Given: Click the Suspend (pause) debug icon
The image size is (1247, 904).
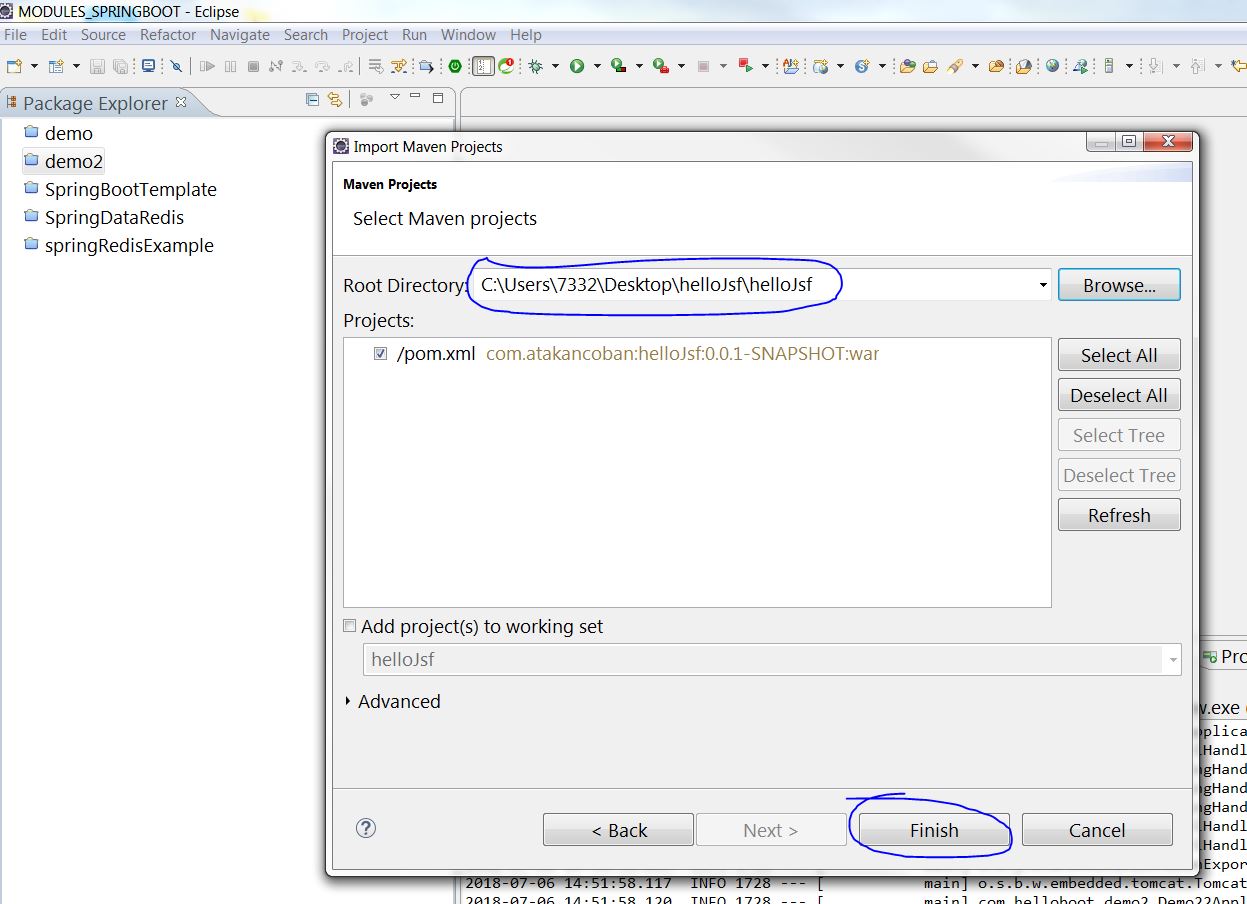Looking at the screenshot, I should (x=230, y=67).
